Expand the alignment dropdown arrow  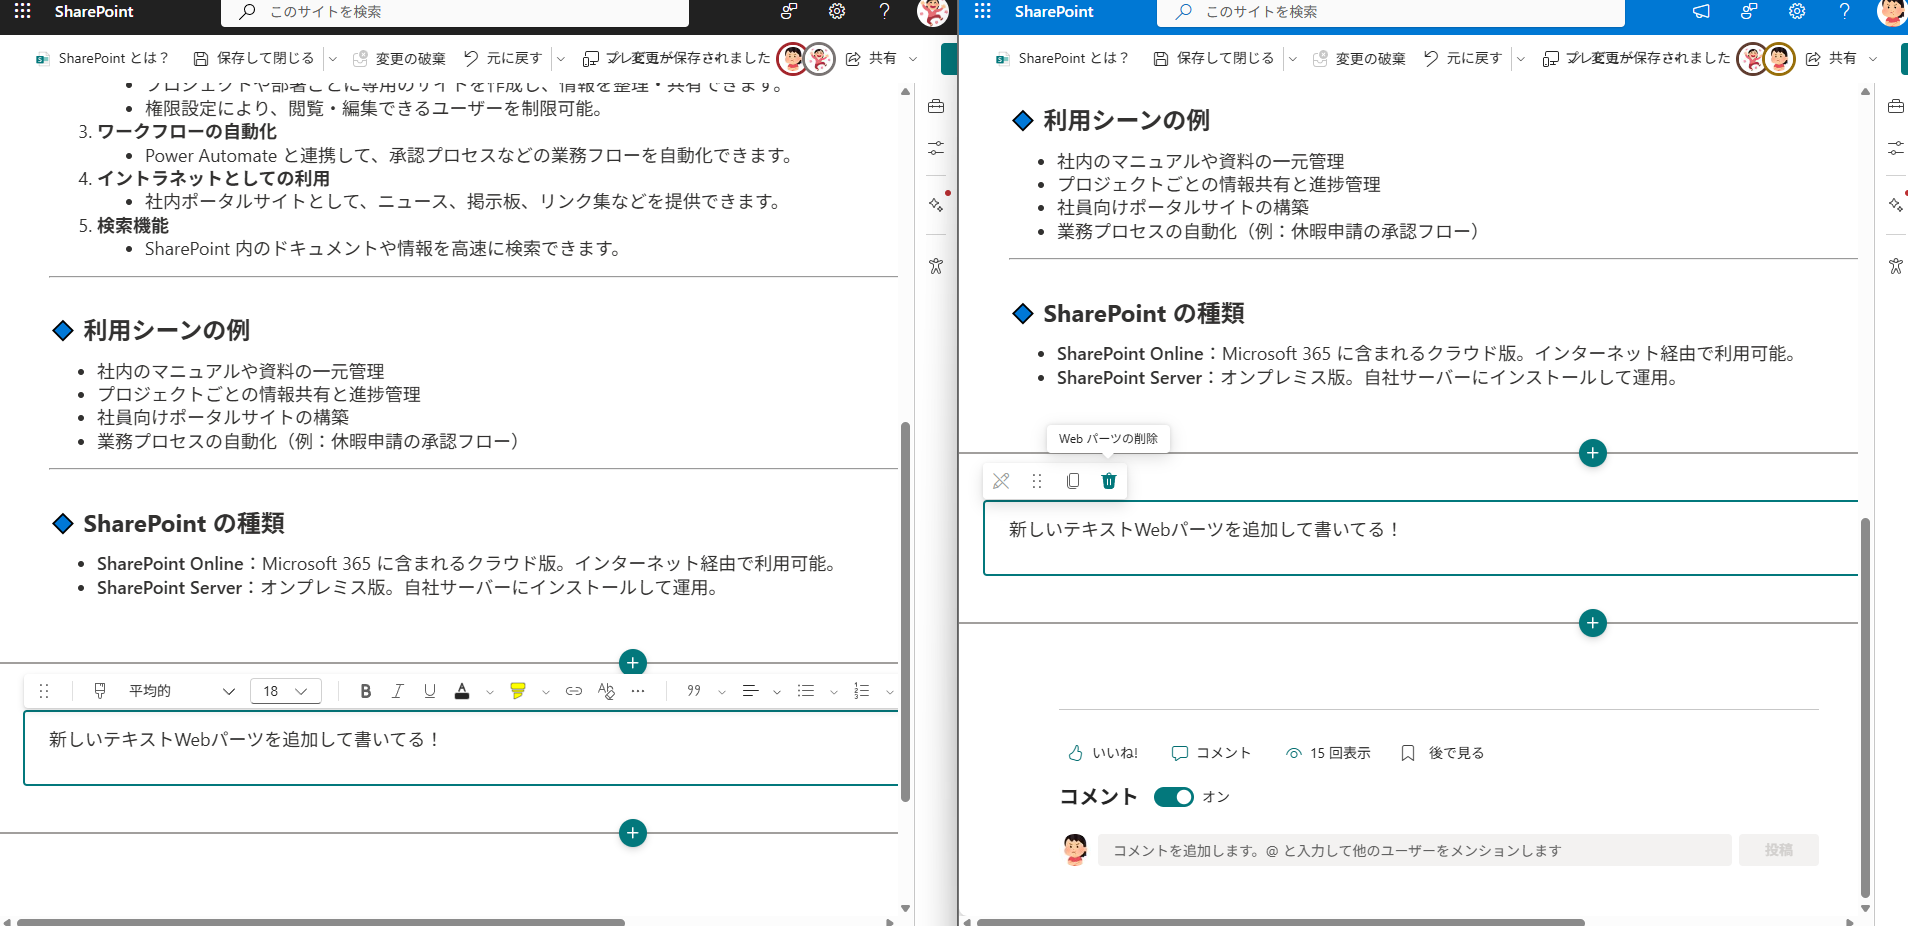pos(777,692)
